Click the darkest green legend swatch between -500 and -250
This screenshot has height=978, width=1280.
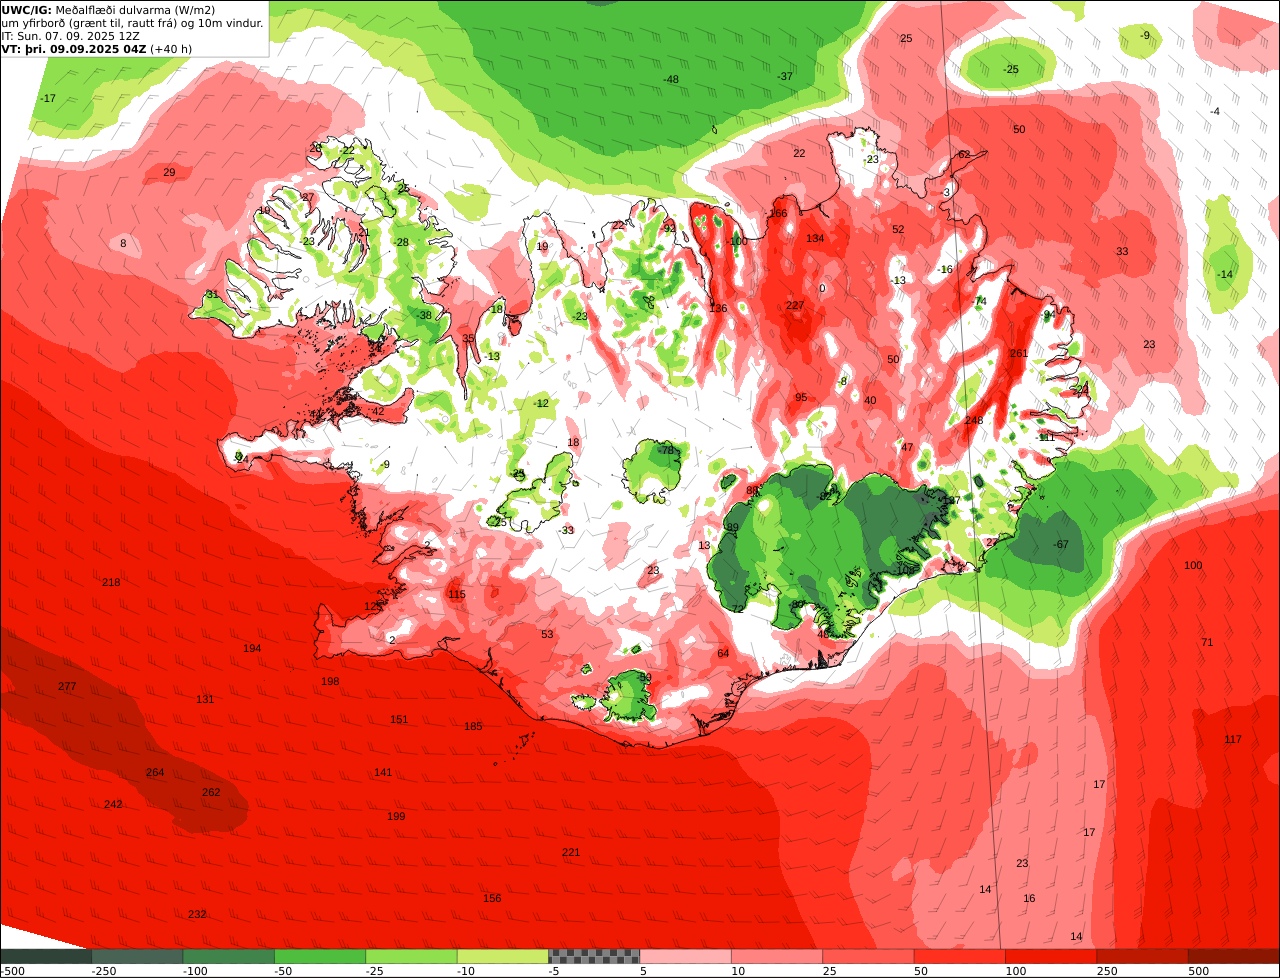[x=46, y=956]
